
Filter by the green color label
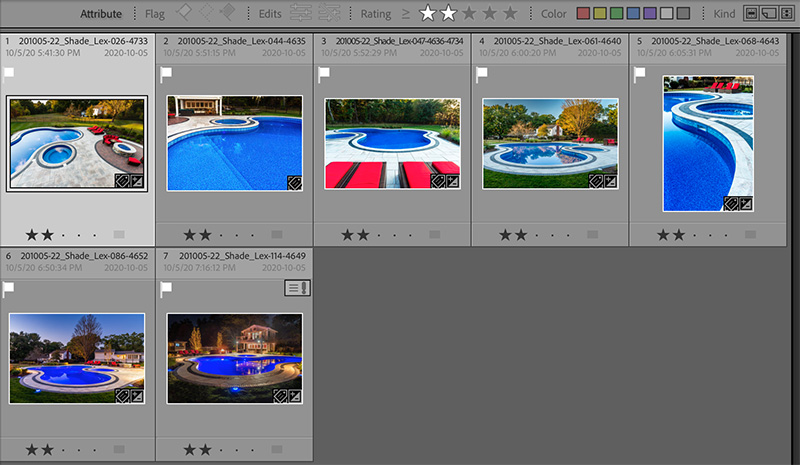click(617, 14)
